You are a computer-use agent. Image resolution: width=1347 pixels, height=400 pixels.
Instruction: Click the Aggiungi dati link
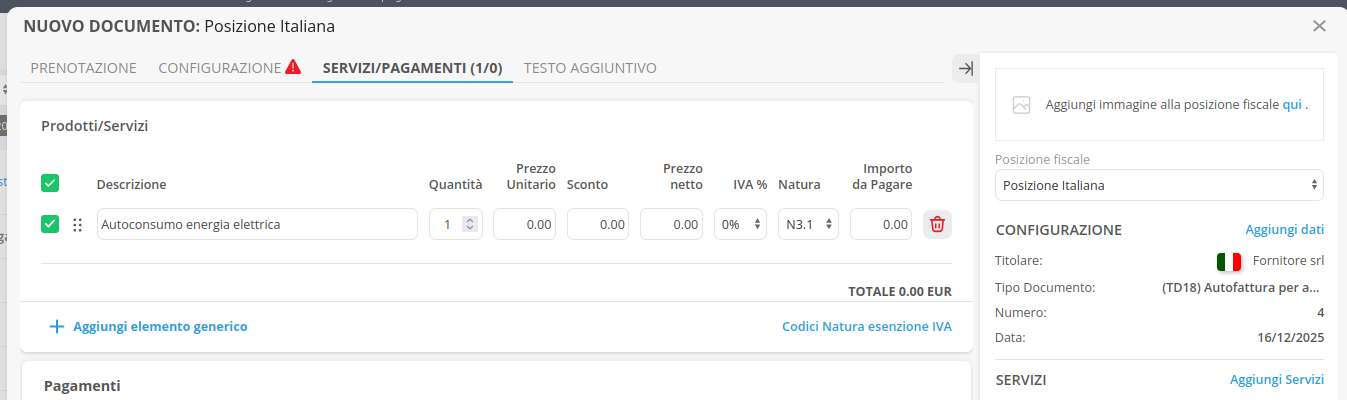[1284, 229]
